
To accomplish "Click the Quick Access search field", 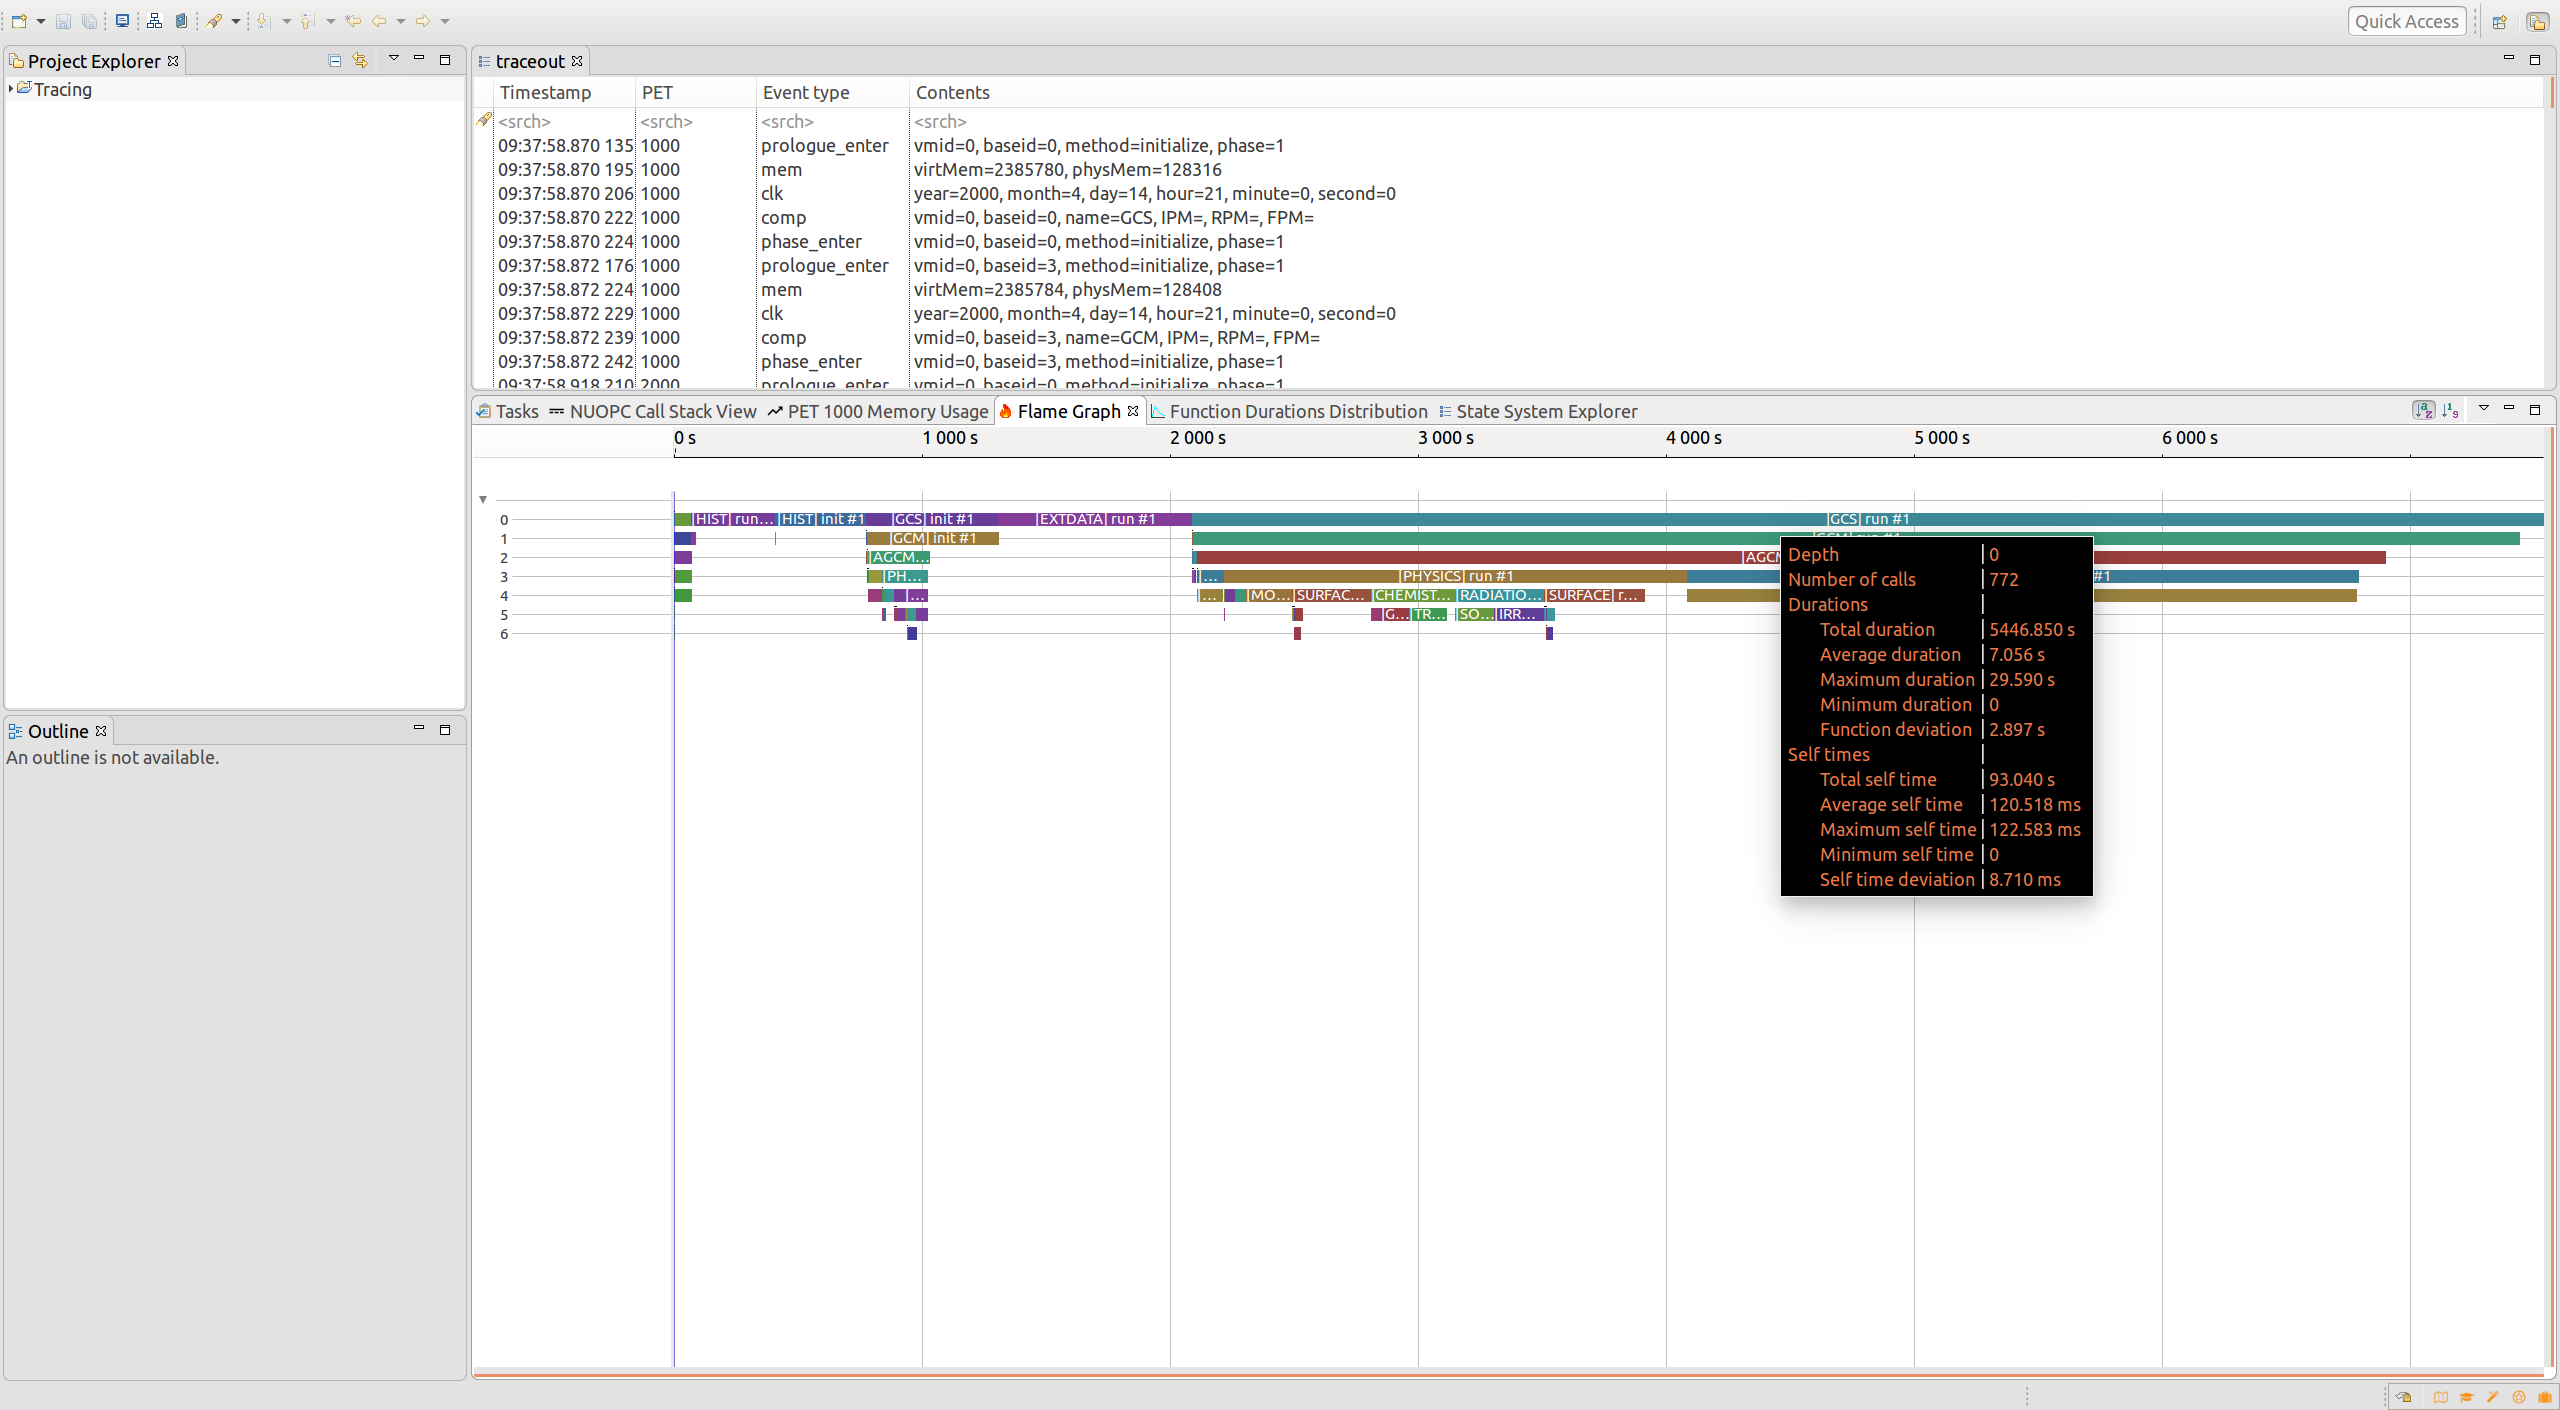I will tap(2407, 21).
